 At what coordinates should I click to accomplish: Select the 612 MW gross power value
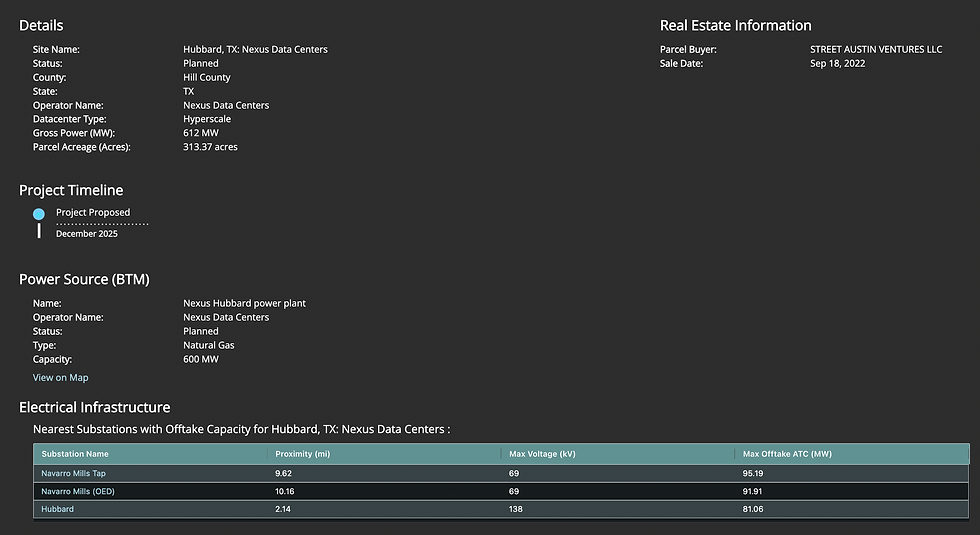(201, 132)
